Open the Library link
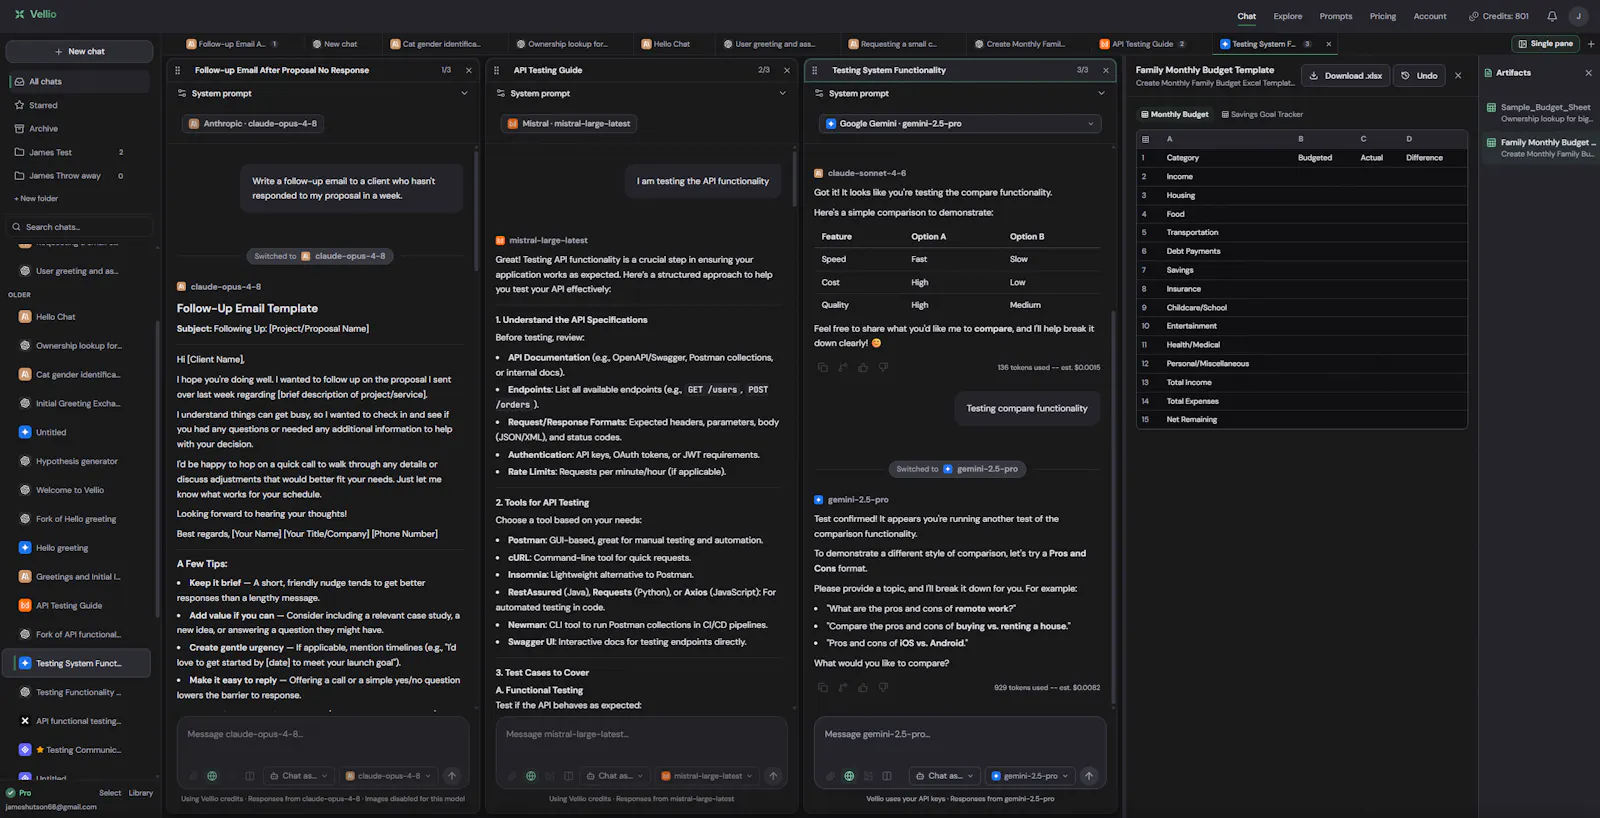 coord(141,793)
